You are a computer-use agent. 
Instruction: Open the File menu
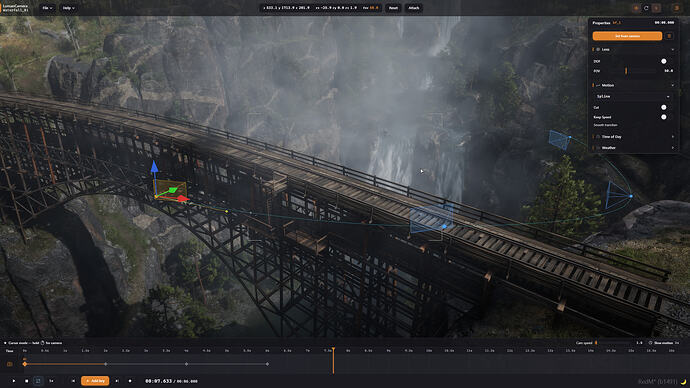coord(47,8)
